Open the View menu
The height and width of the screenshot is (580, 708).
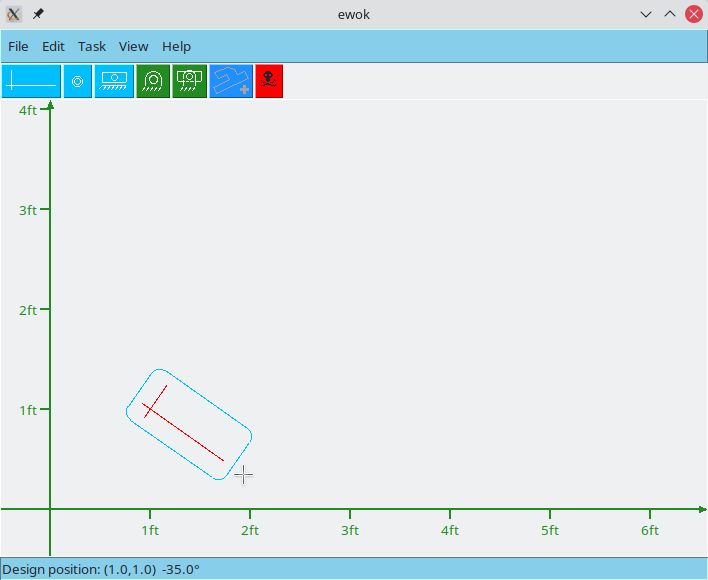(133, 46)
